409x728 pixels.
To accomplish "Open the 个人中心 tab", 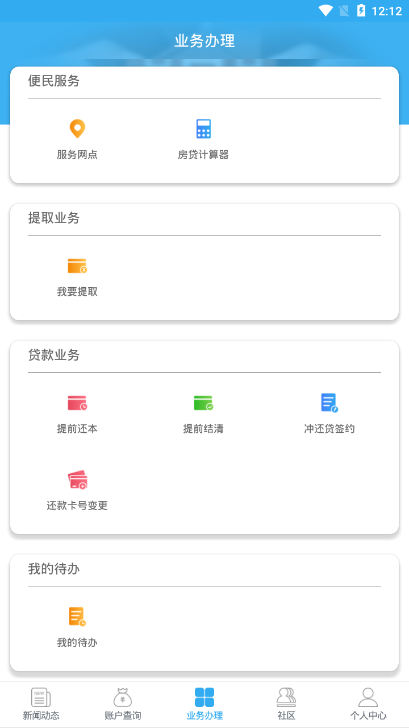I will coord(368,703).
